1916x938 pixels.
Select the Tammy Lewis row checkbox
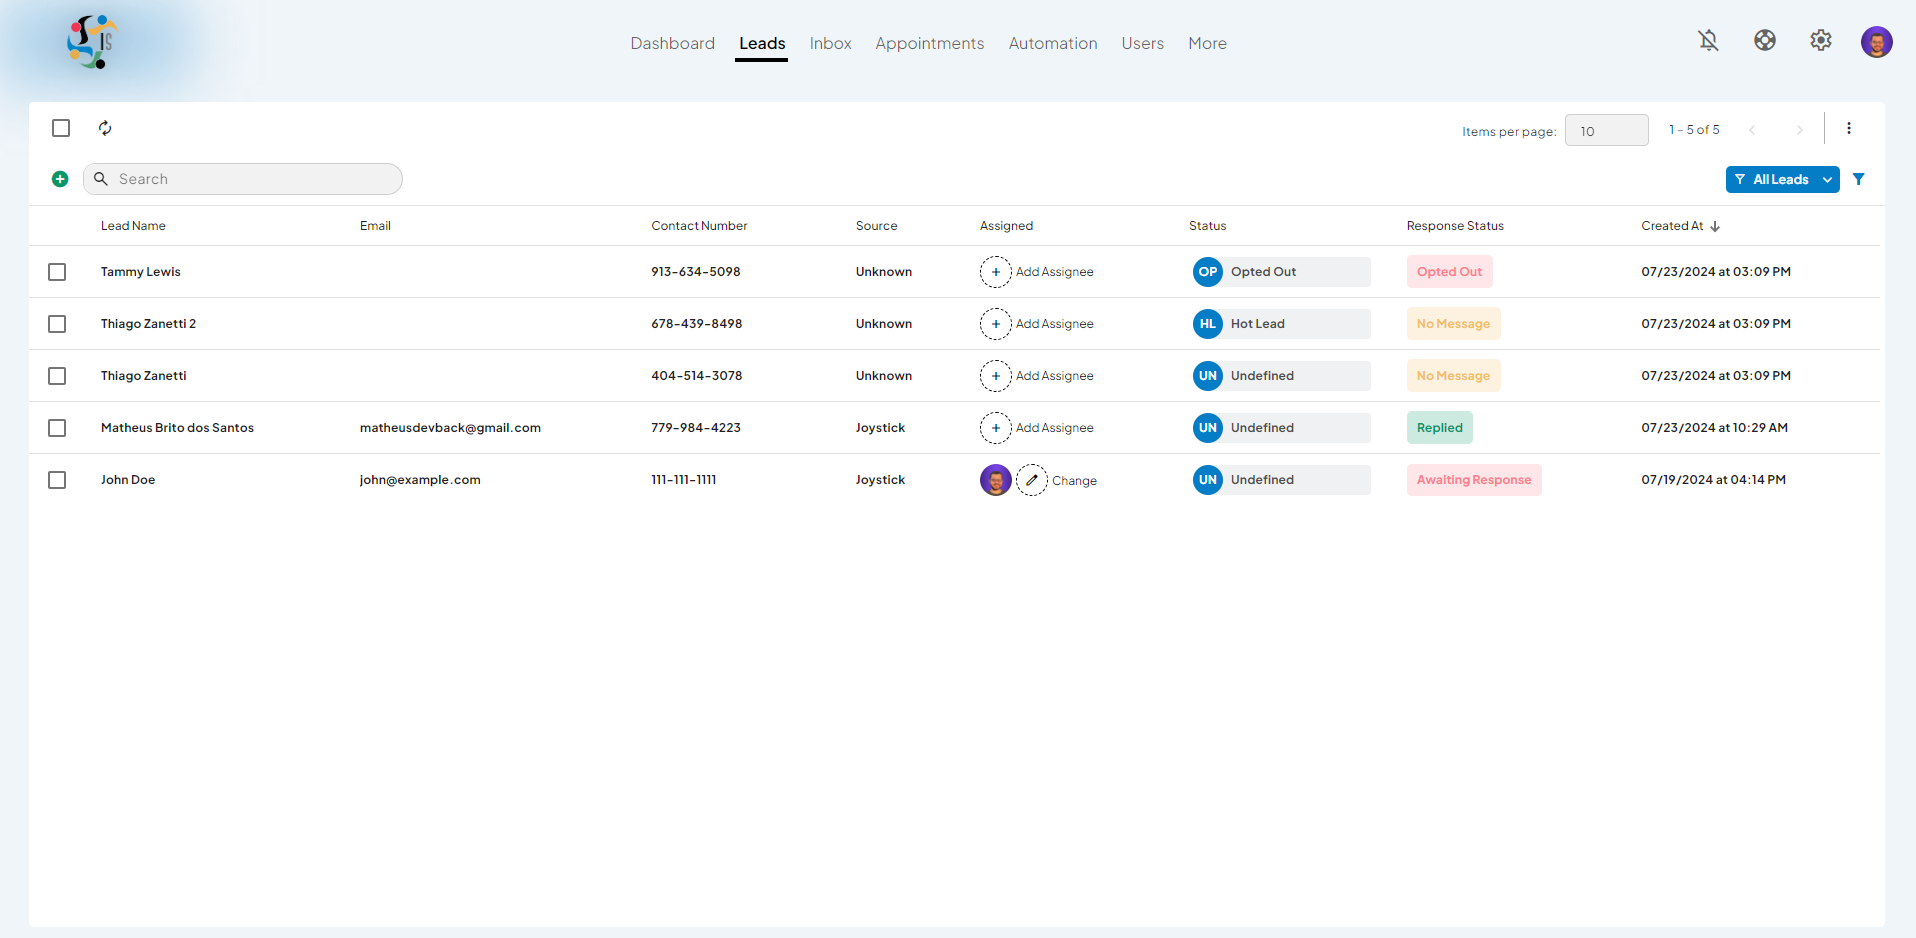pos(57,272)
